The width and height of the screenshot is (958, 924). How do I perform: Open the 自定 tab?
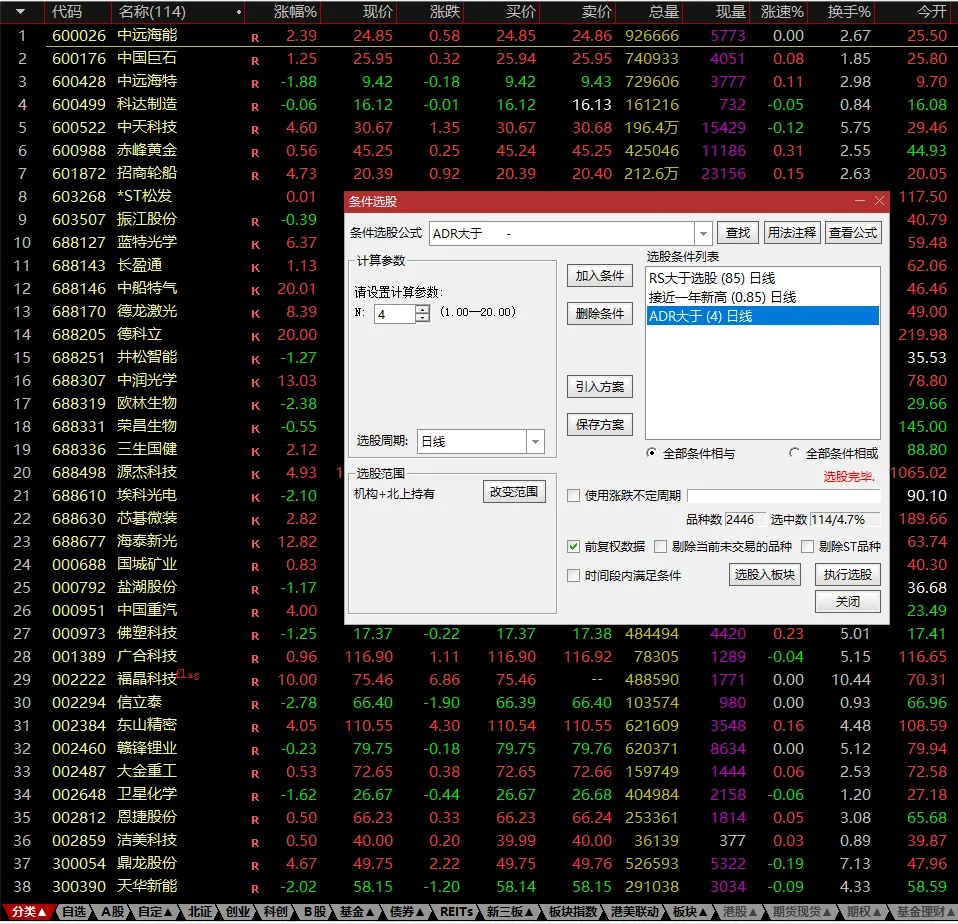(155, 912)
